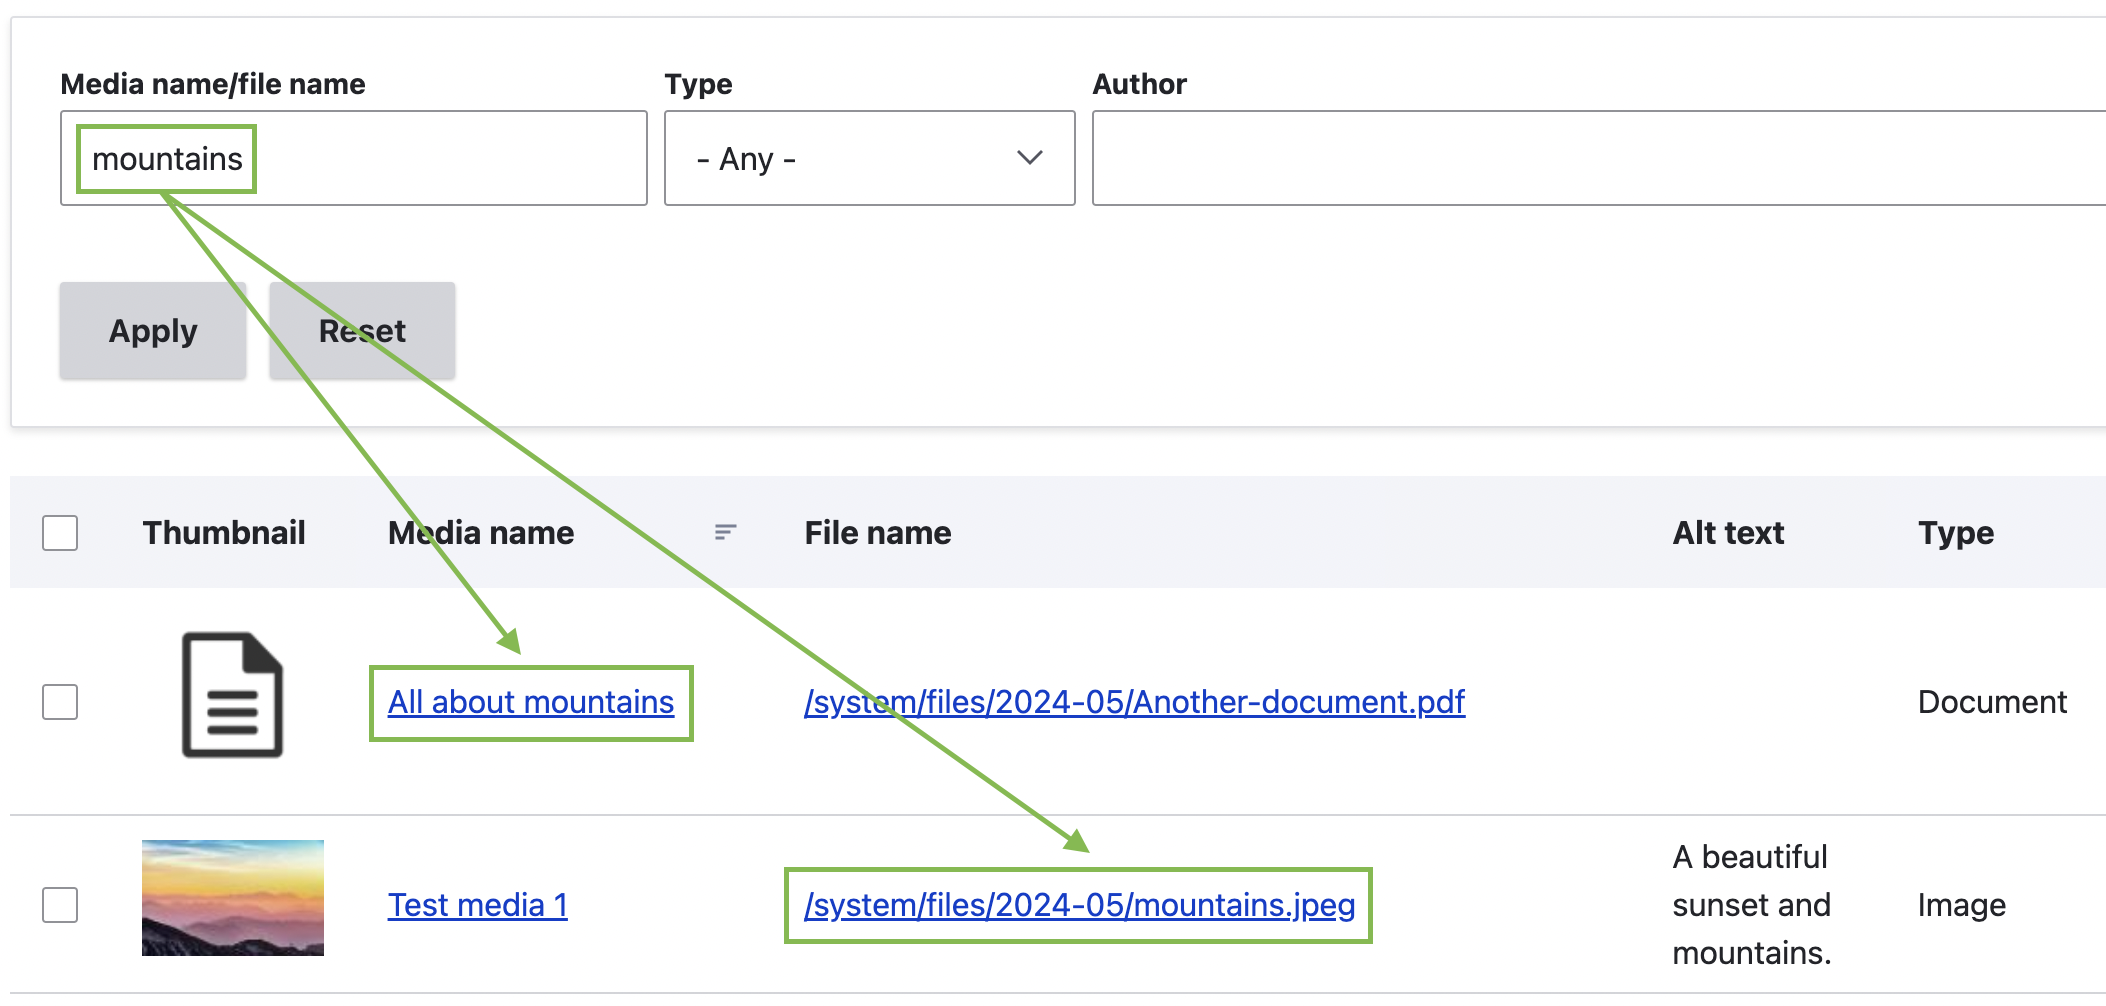This screenshot has height=1006, width=2106.
Task: Check the checkbox for Test media 1 row
Action: pos(60,905)
